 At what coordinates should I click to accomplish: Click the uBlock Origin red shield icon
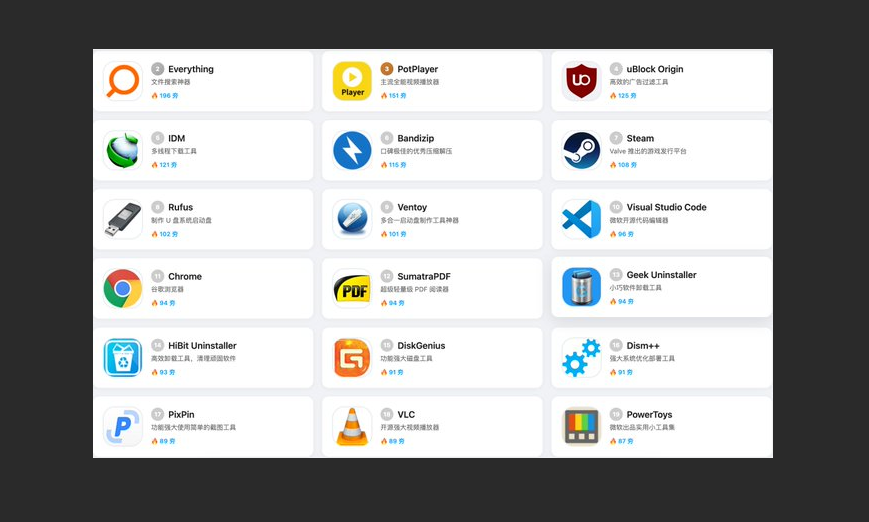581,81
